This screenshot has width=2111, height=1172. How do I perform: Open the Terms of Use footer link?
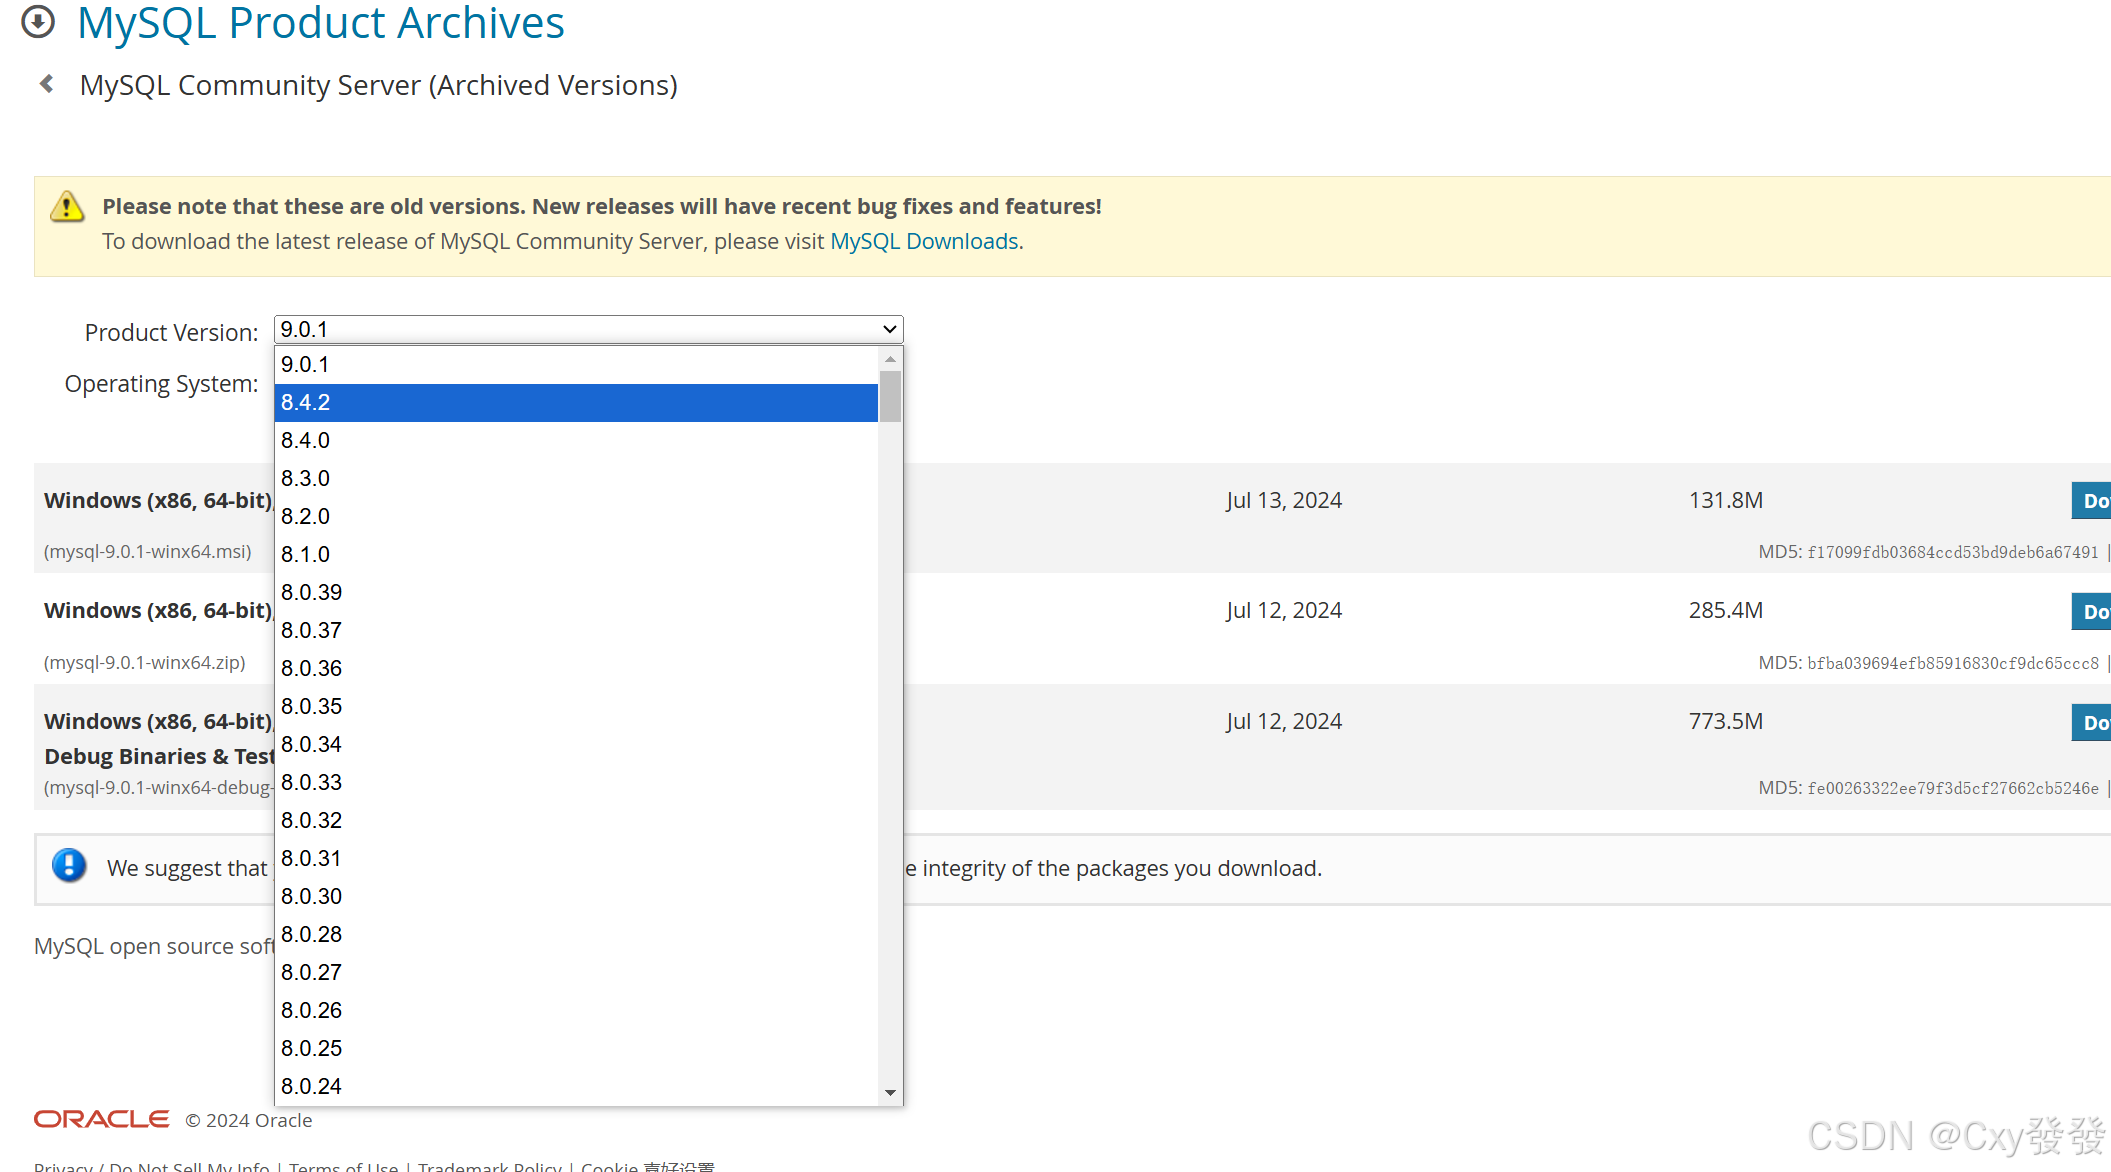tap(343, 1165)
